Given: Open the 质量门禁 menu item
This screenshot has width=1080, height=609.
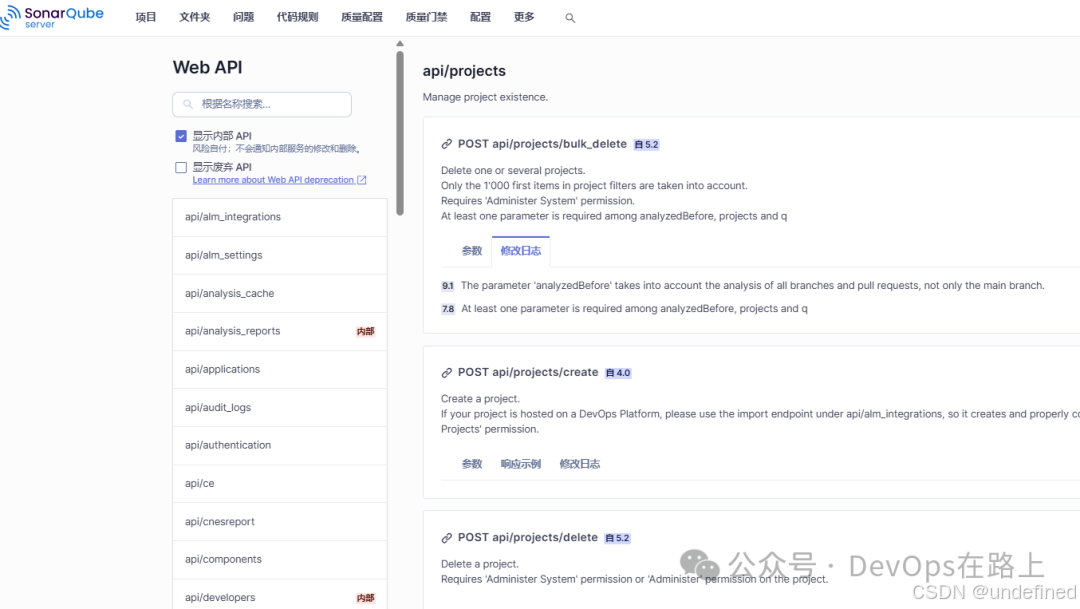Looking at the screenshot, I should coord(426,17).
